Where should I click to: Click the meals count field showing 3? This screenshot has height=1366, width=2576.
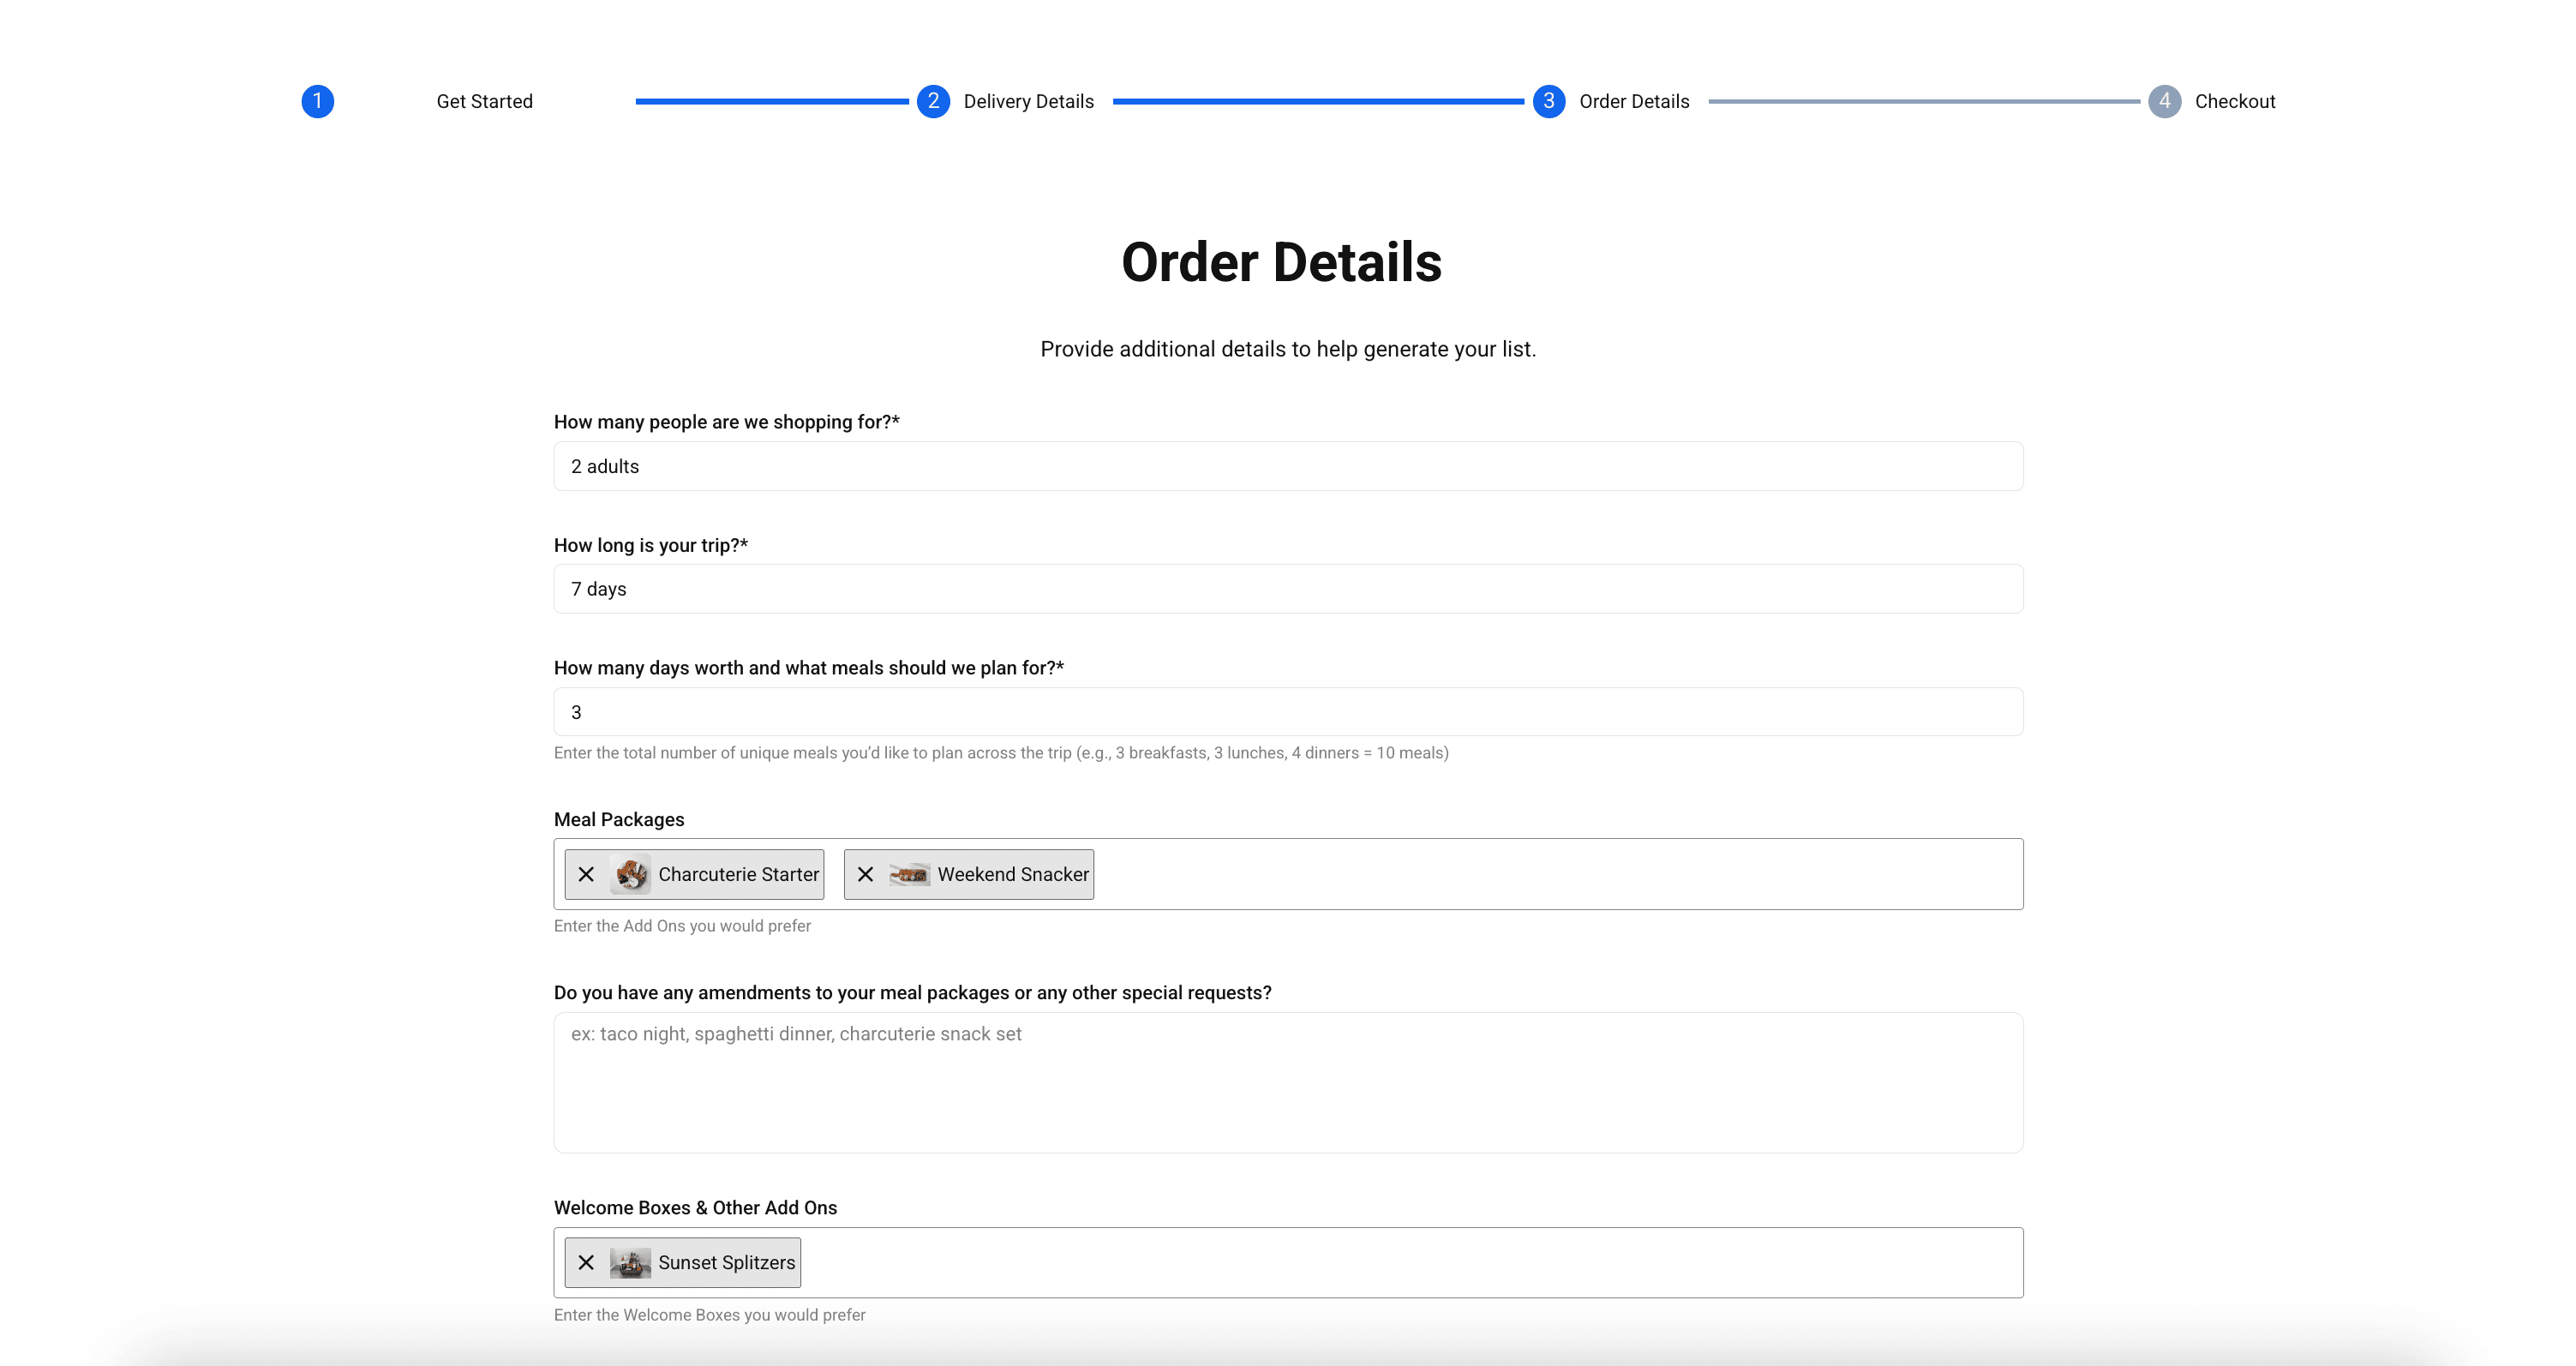pyautogui.click(x=1288, y=711)
